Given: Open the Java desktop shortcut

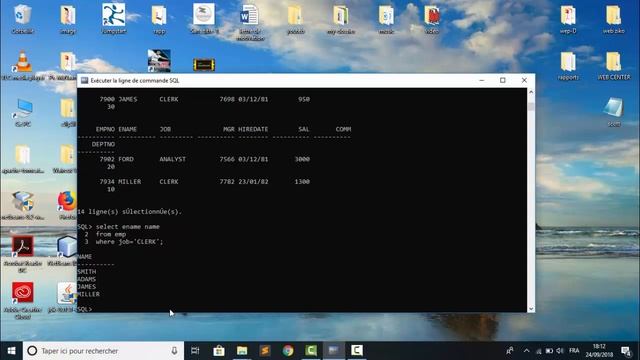Looking at the screenshot, I should (67, 293).
